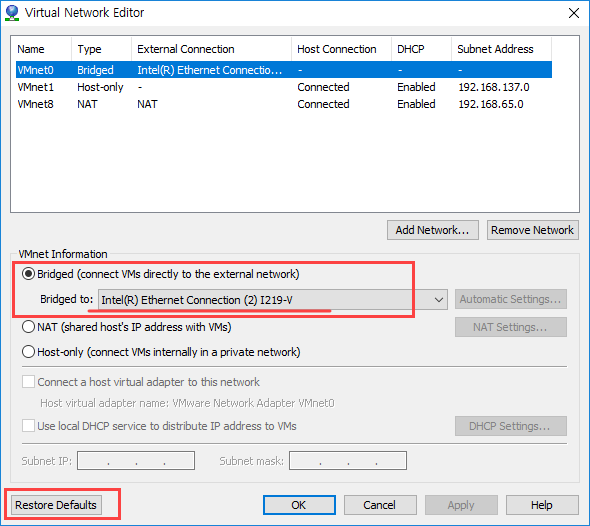Screen dimensions: 590x526
Task: Click the Subnet Address column header
Action: tap(502, 49)
